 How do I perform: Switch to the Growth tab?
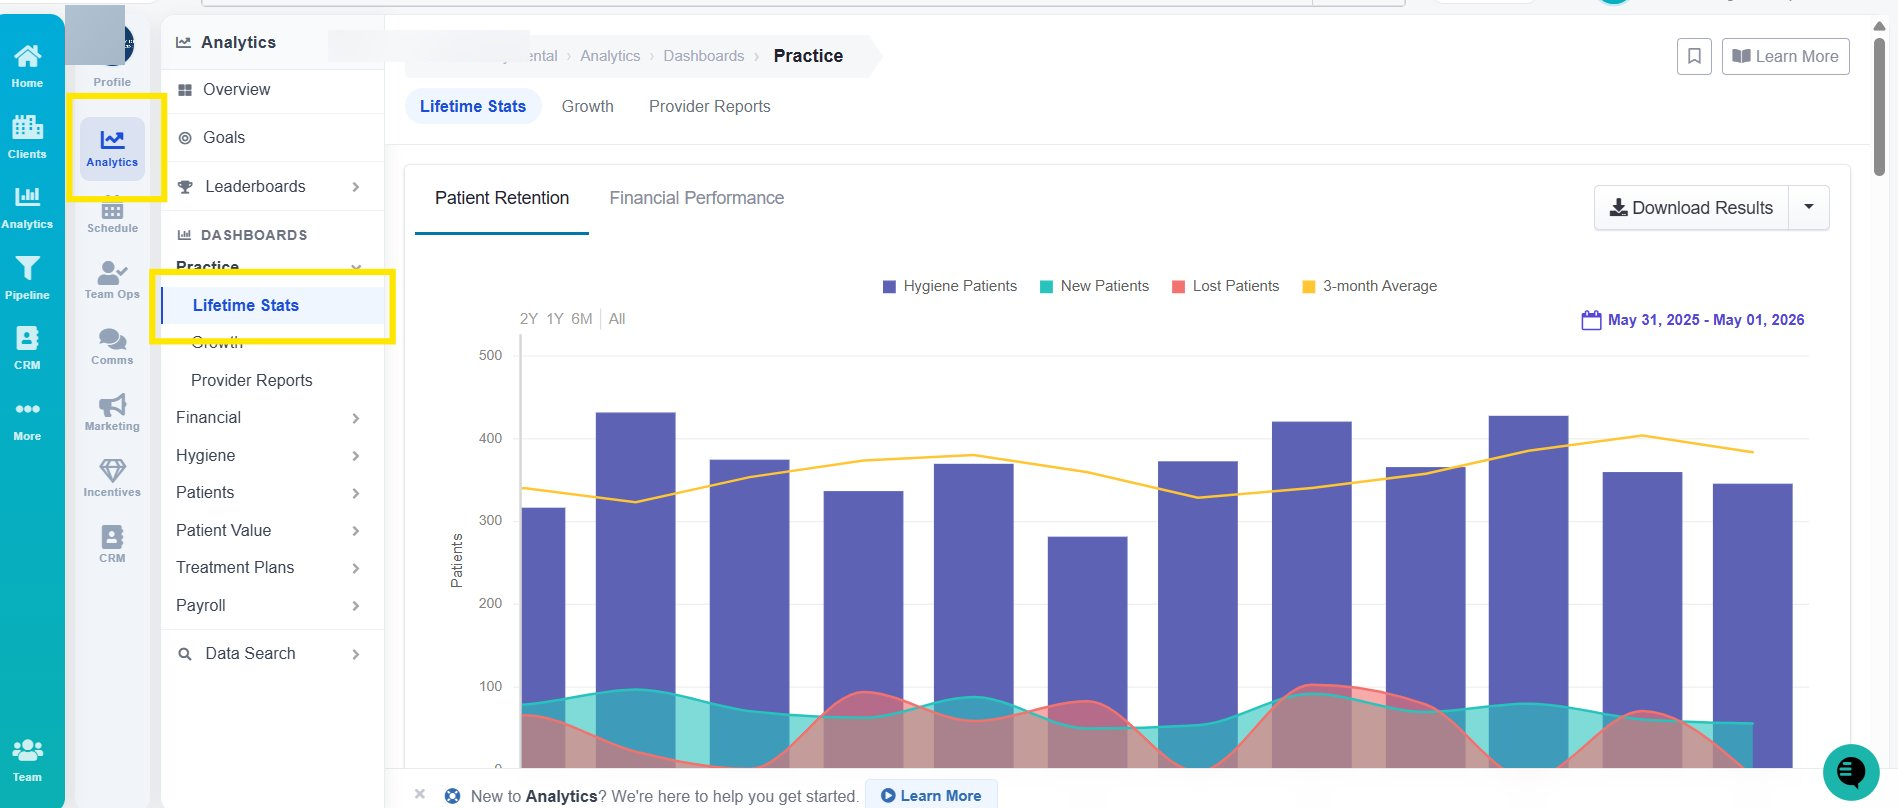pyautogui.click(x=587, y=106)
